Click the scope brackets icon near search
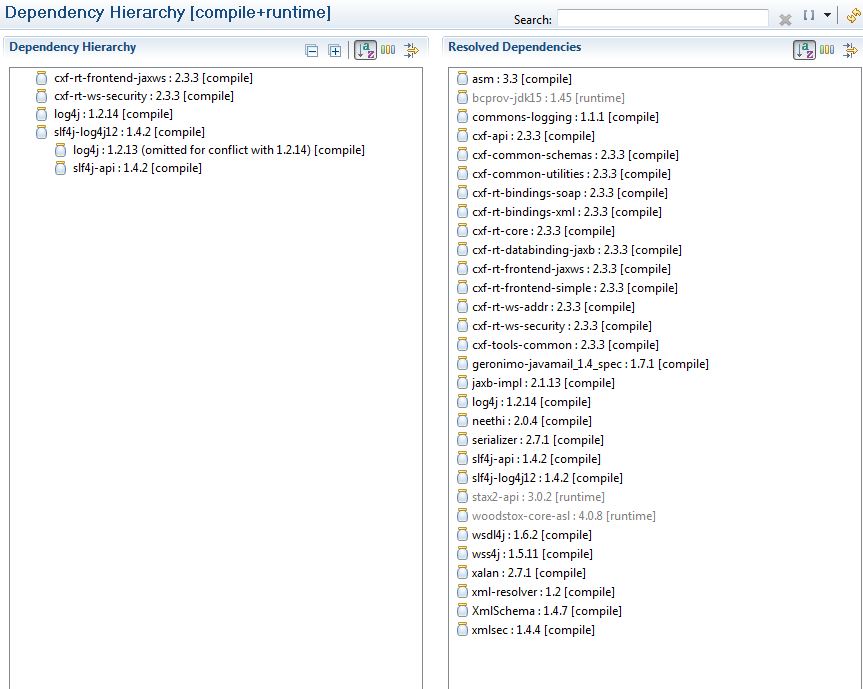 (809, 15)
